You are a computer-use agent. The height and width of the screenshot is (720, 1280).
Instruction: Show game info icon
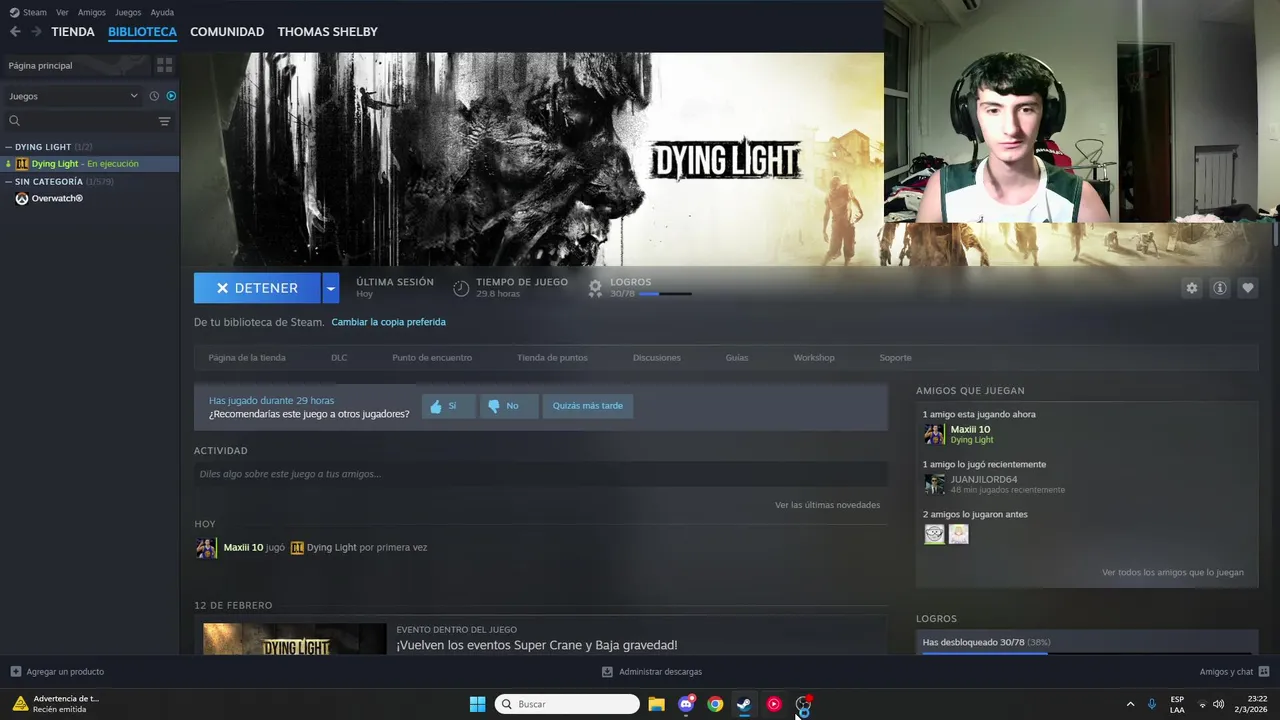[x=1220, y=288]
